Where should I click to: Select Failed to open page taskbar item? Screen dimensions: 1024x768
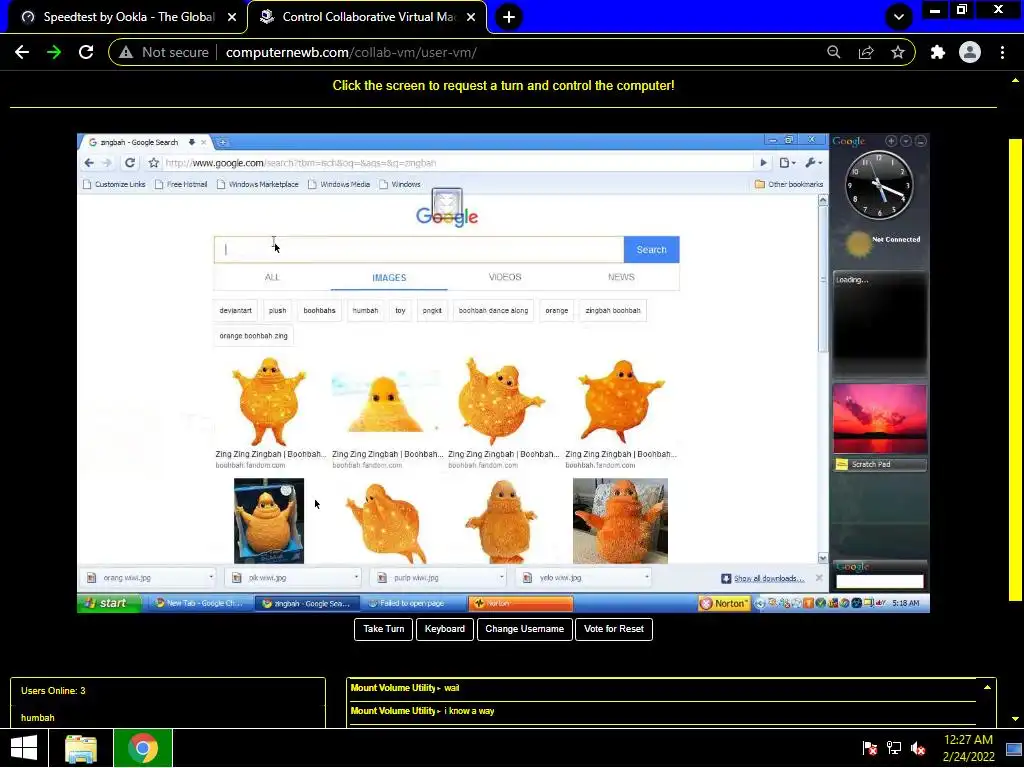click(414, 603)
